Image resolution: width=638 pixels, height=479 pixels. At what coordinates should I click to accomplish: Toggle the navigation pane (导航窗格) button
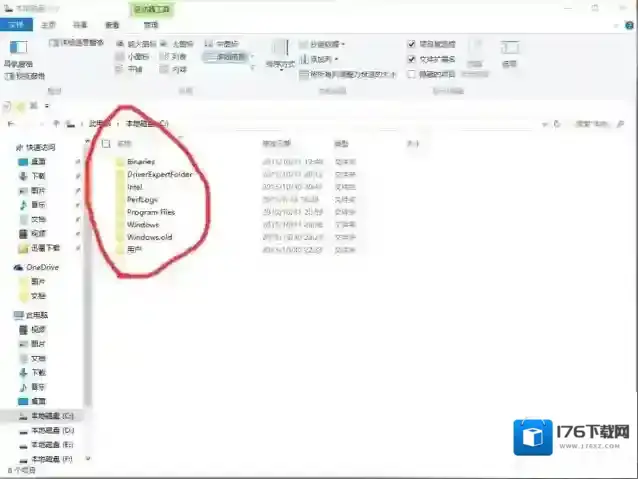[x=18, y=54]
